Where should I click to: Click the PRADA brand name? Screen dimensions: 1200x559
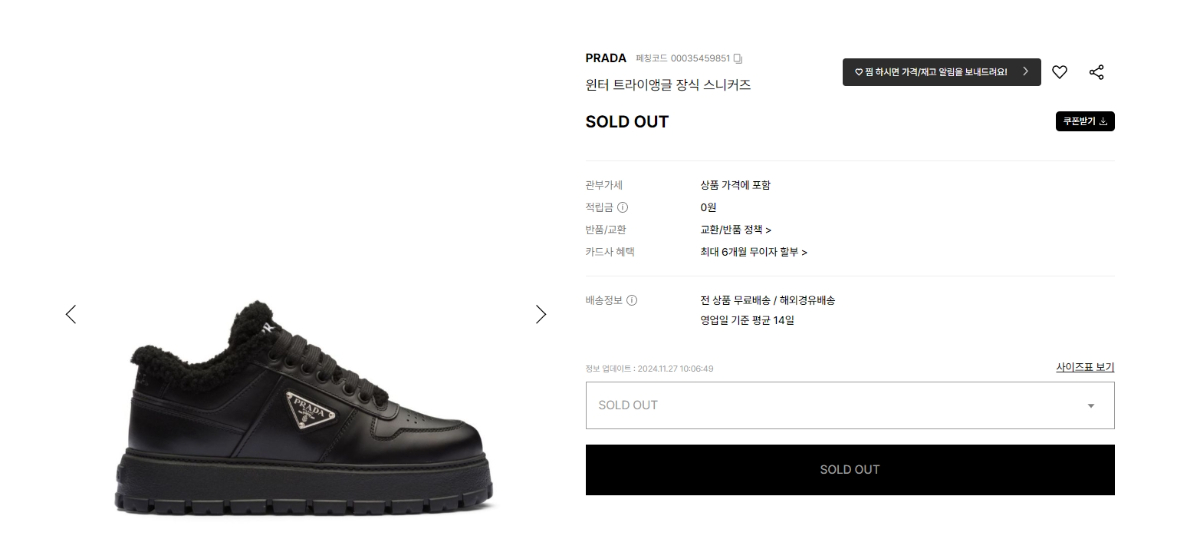[606, 58]
